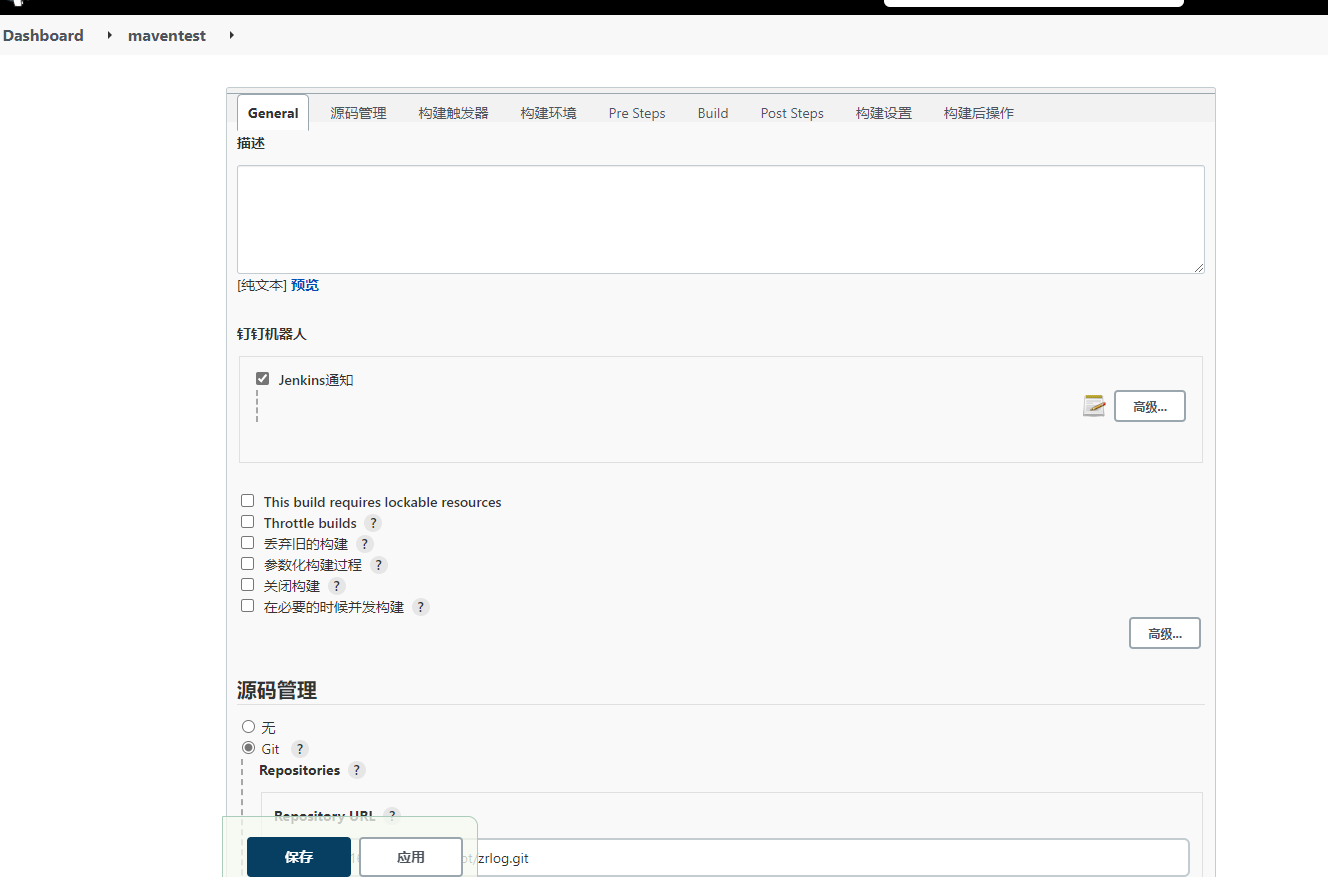Click the 保存 save button
1328x877 pixels.
point(299,857)
